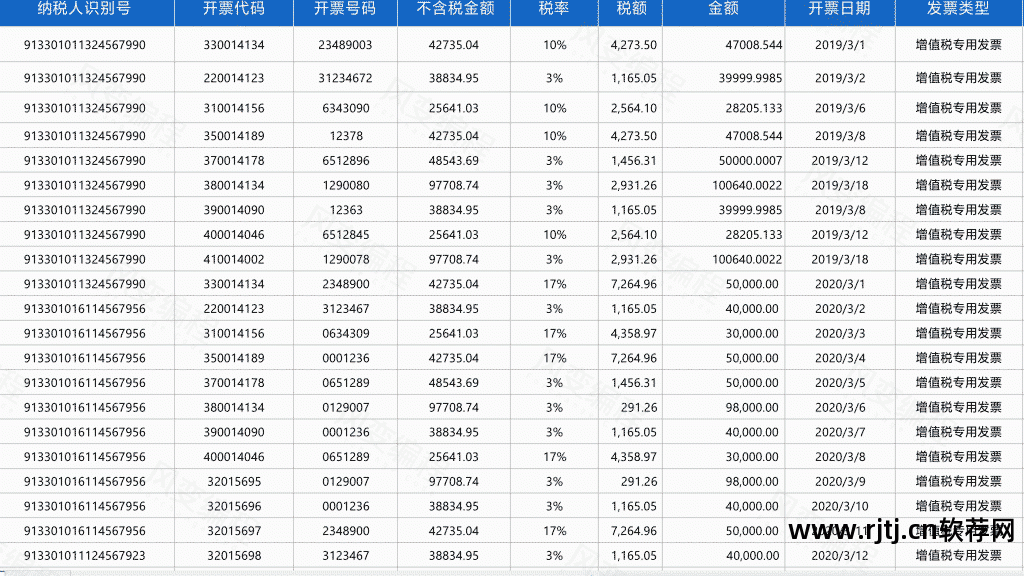Click amount 39999.9985 in the 2019/3/2 row

[x=750, y=78]
